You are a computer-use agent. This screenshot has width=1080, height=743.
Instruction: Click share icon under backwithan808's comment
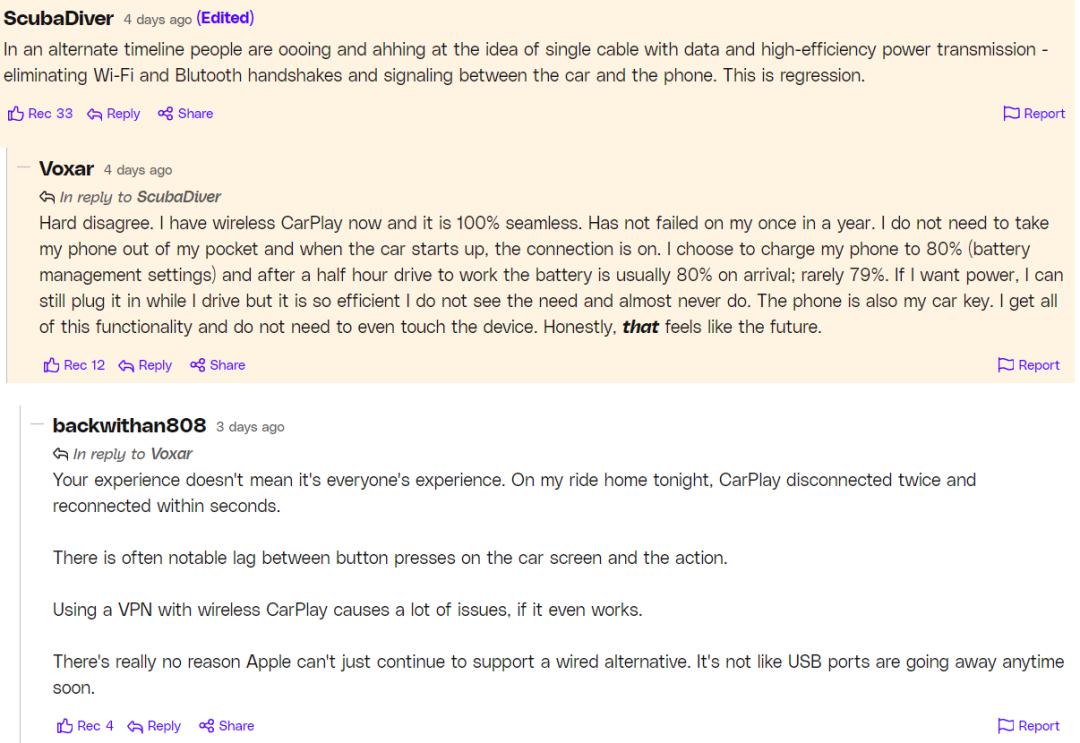(x=207, y=726)
